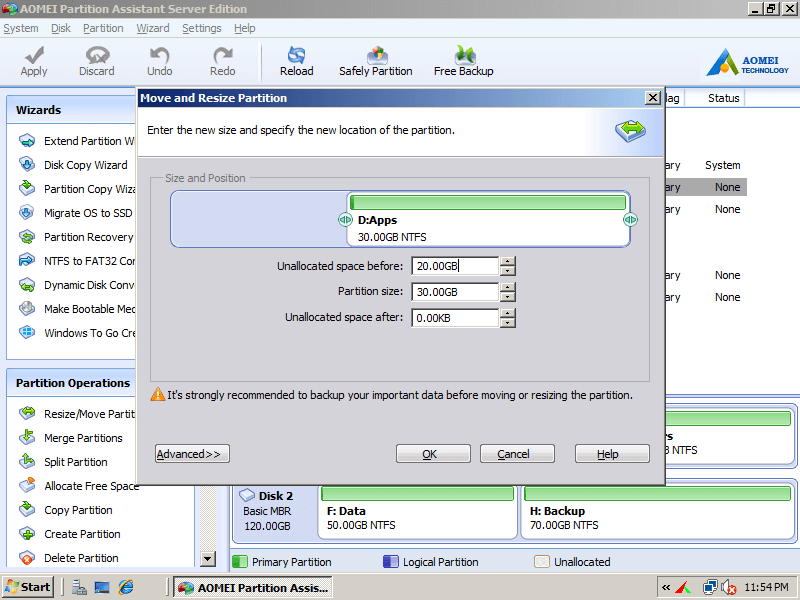Click the AOMEI Partition Assistant taskbar button
This screenshot has width=800, height=600.
click(x=253, y=587)
